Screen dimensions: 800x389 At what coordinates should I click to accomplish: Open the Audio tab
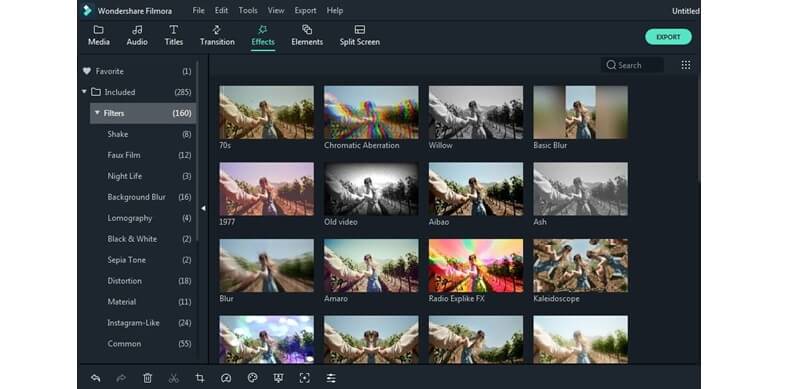coord(137,36)
